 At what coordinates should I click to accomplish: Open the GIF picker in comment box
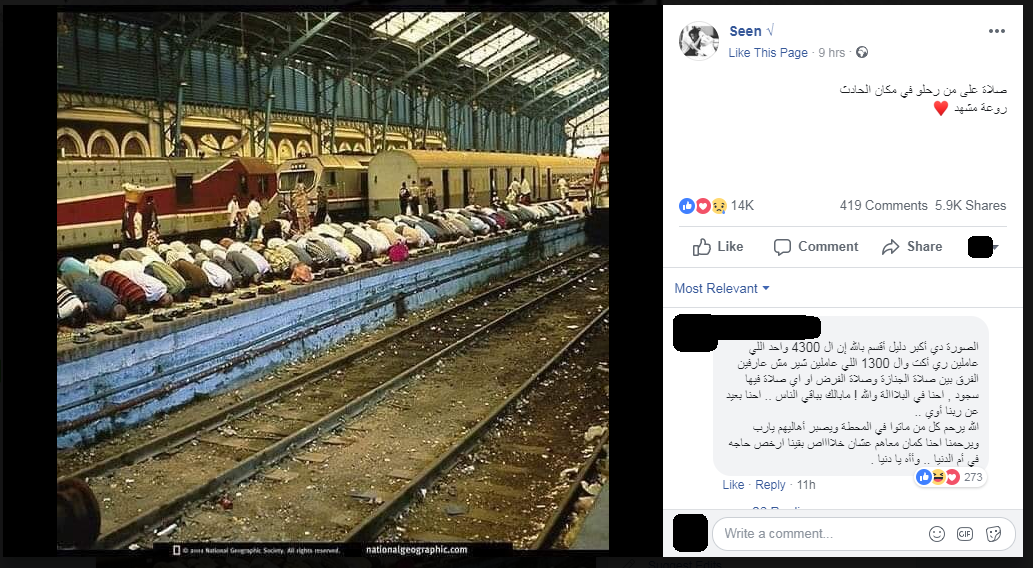click(x=964, y=534)
